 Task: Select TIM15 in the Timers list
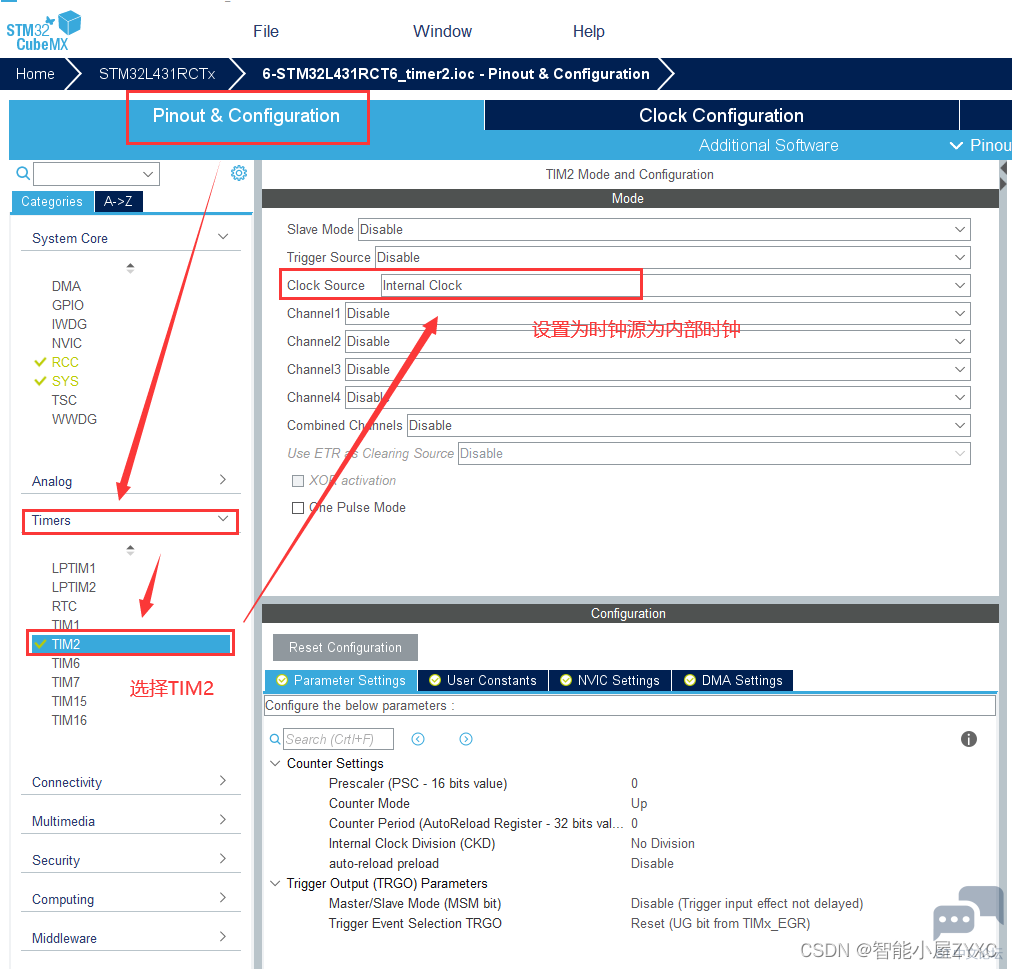(69, 701)
